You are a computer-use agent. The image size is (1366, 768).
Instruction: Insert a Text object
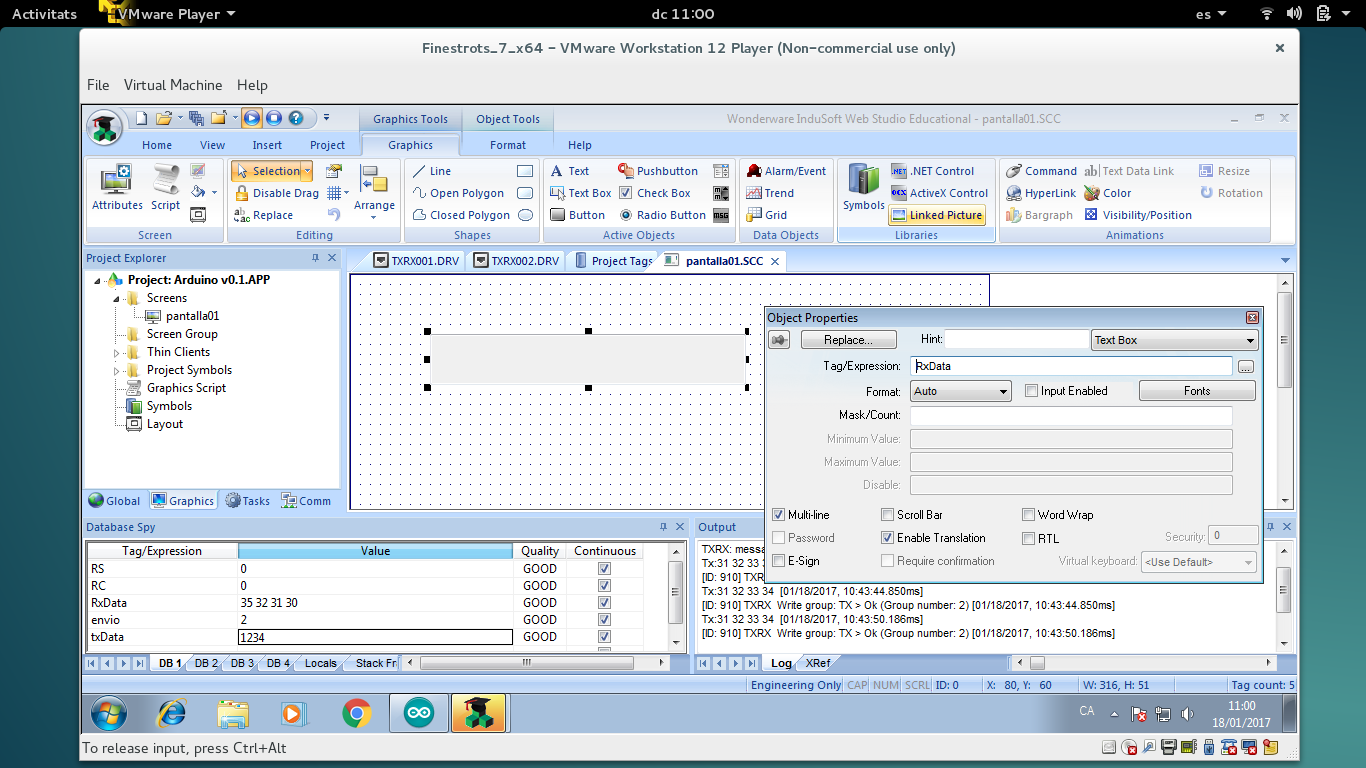[569, 171]
